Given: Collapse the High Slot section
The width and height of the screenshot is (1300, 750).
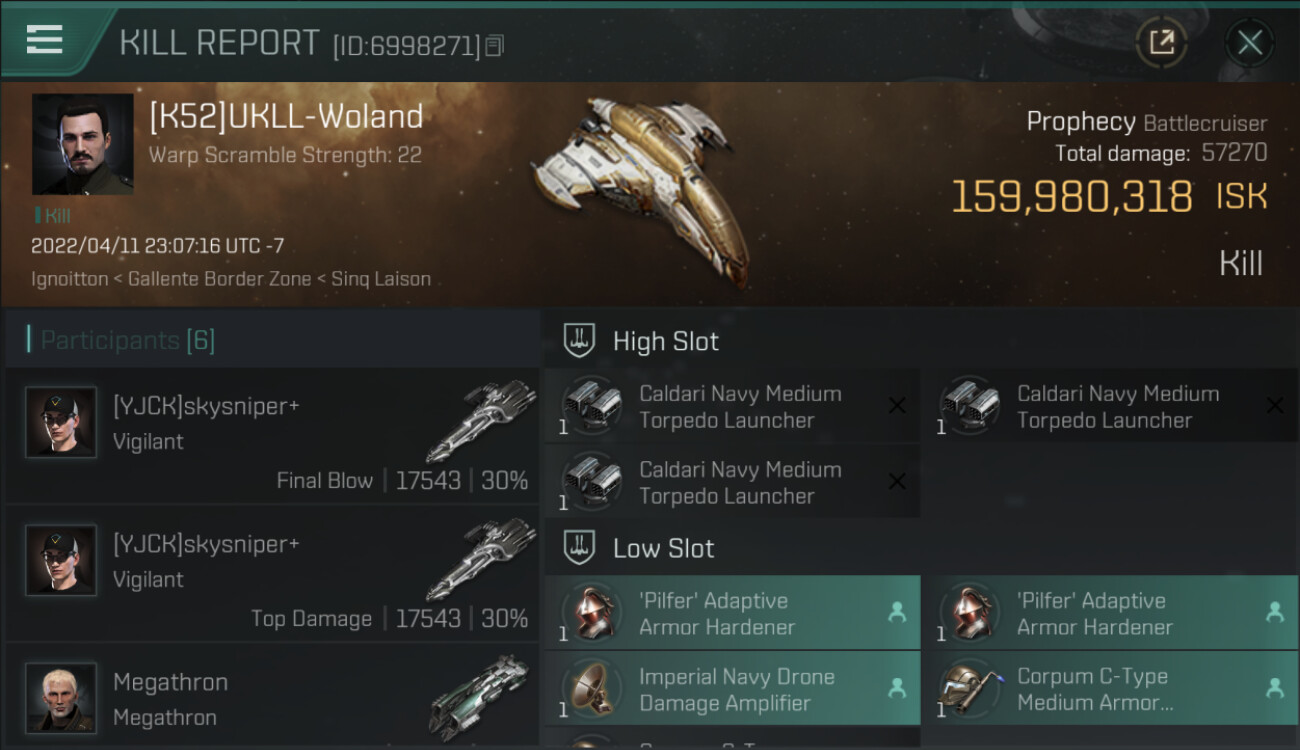Looking at the screenshot, I should [580, 340].
